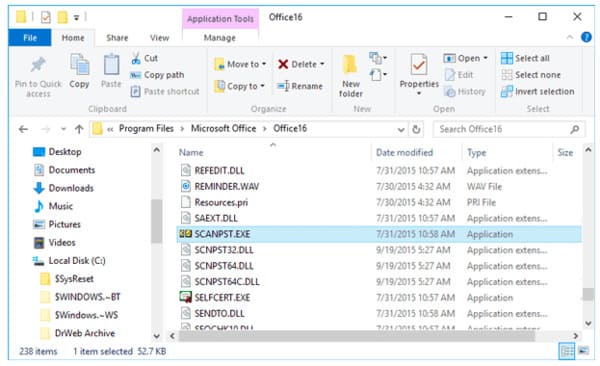Screen dimensions: 600x366
Task: Collapse the ribbon with chevron
Action: [x=570, y=37]
